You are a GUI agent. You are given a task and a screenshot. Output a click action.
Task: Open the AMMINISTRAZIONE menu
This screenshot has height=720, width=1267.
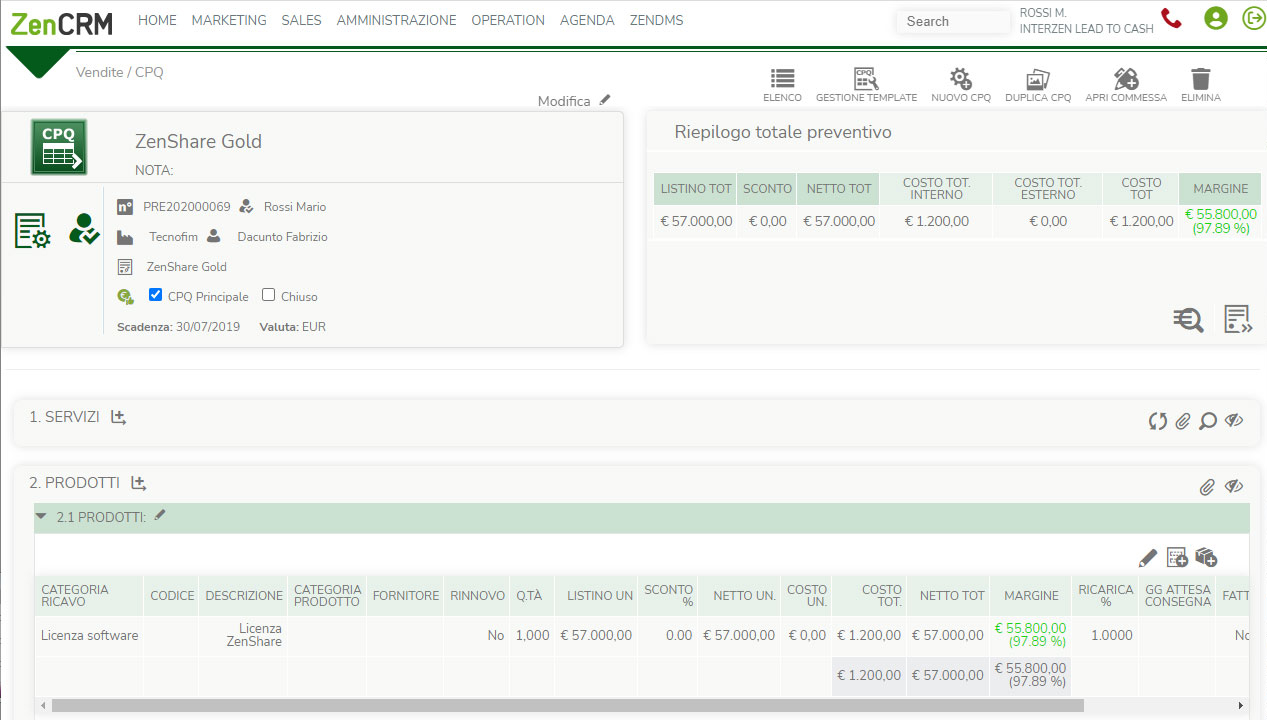(396, 20)
